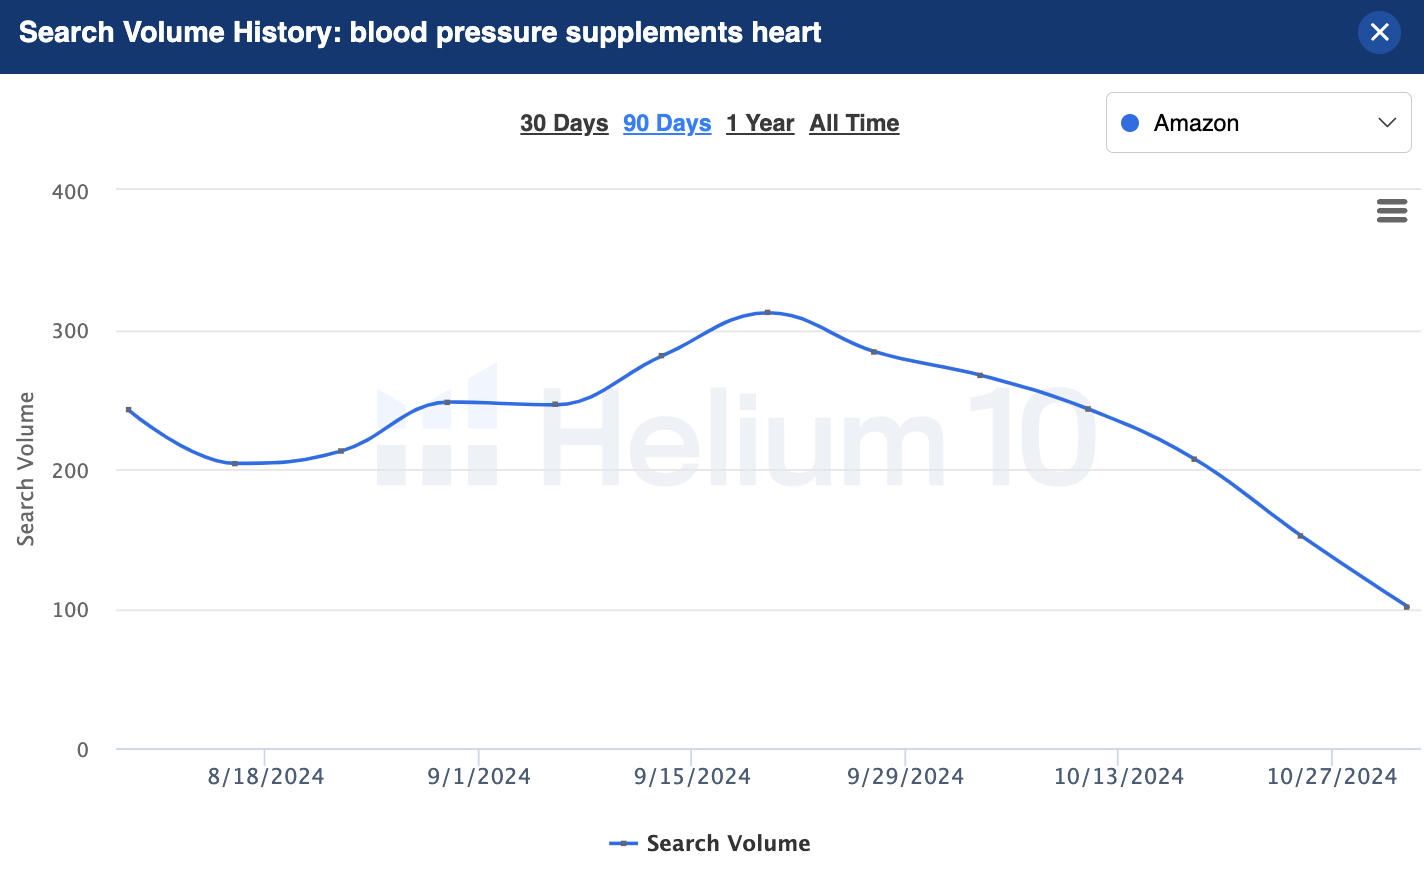The height and width of the screenshot is (886, 1424).
Task: Click the Search Volume y-axis title
Action: pyautogui.click(x=26, y=469)
